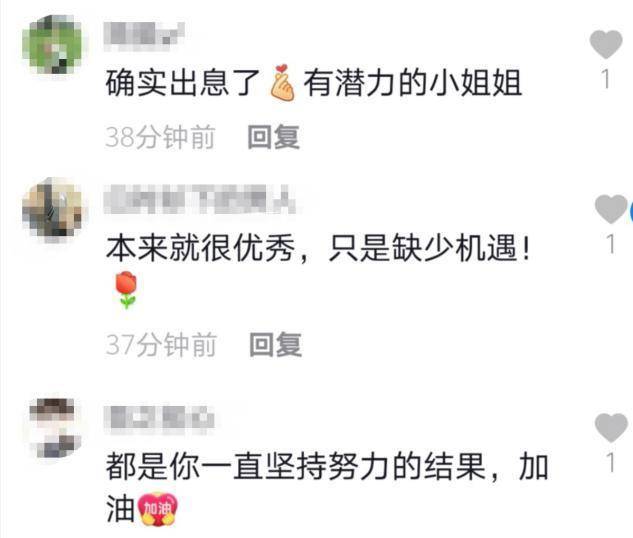Reply to the 37分钟前 comment
The width and height of the screenshot is (633, 538).
coord(275,344)
